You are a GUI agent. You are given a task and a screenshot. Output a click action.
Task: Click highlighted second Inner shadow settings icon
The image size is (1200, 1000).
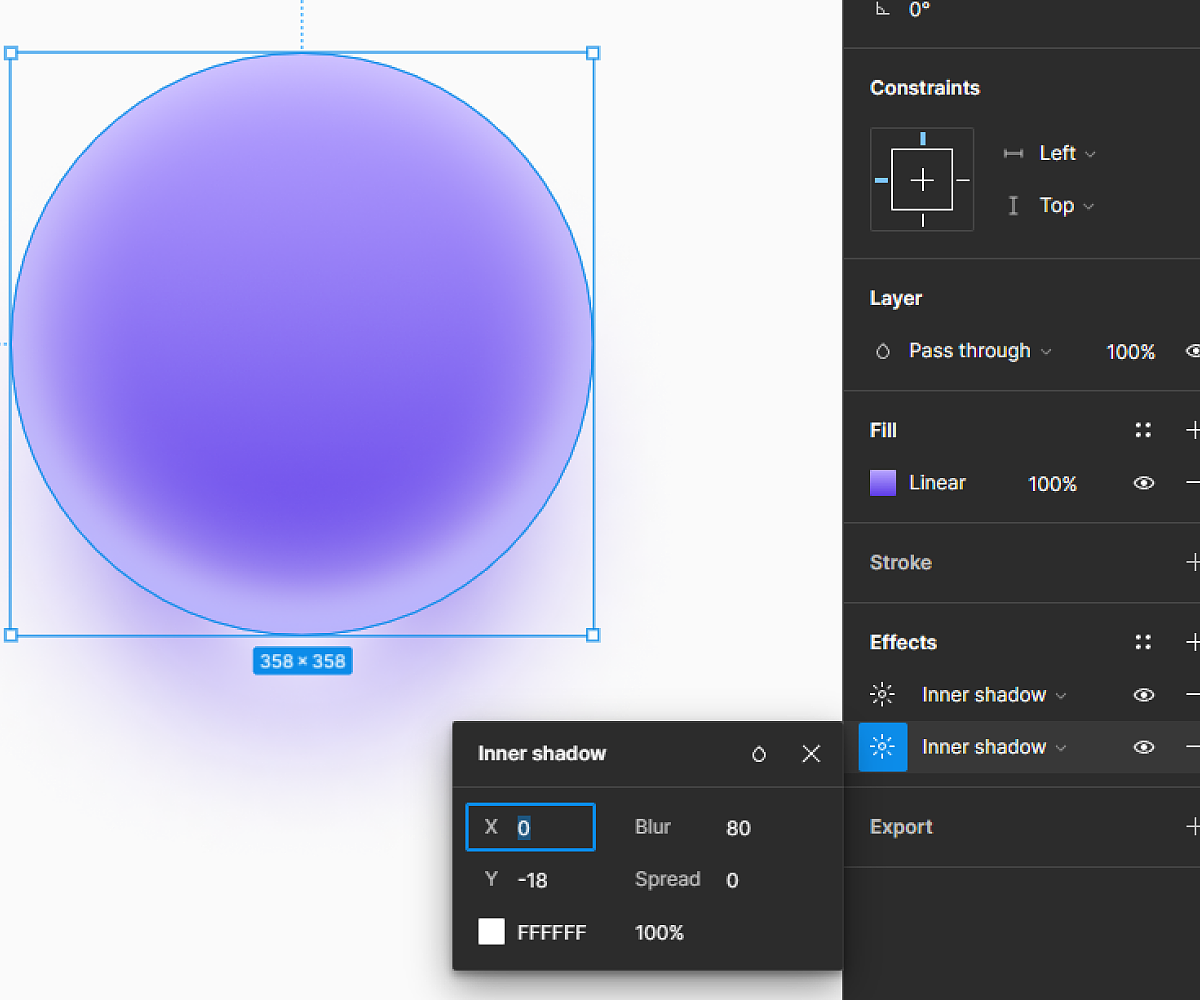pos(883,747)
